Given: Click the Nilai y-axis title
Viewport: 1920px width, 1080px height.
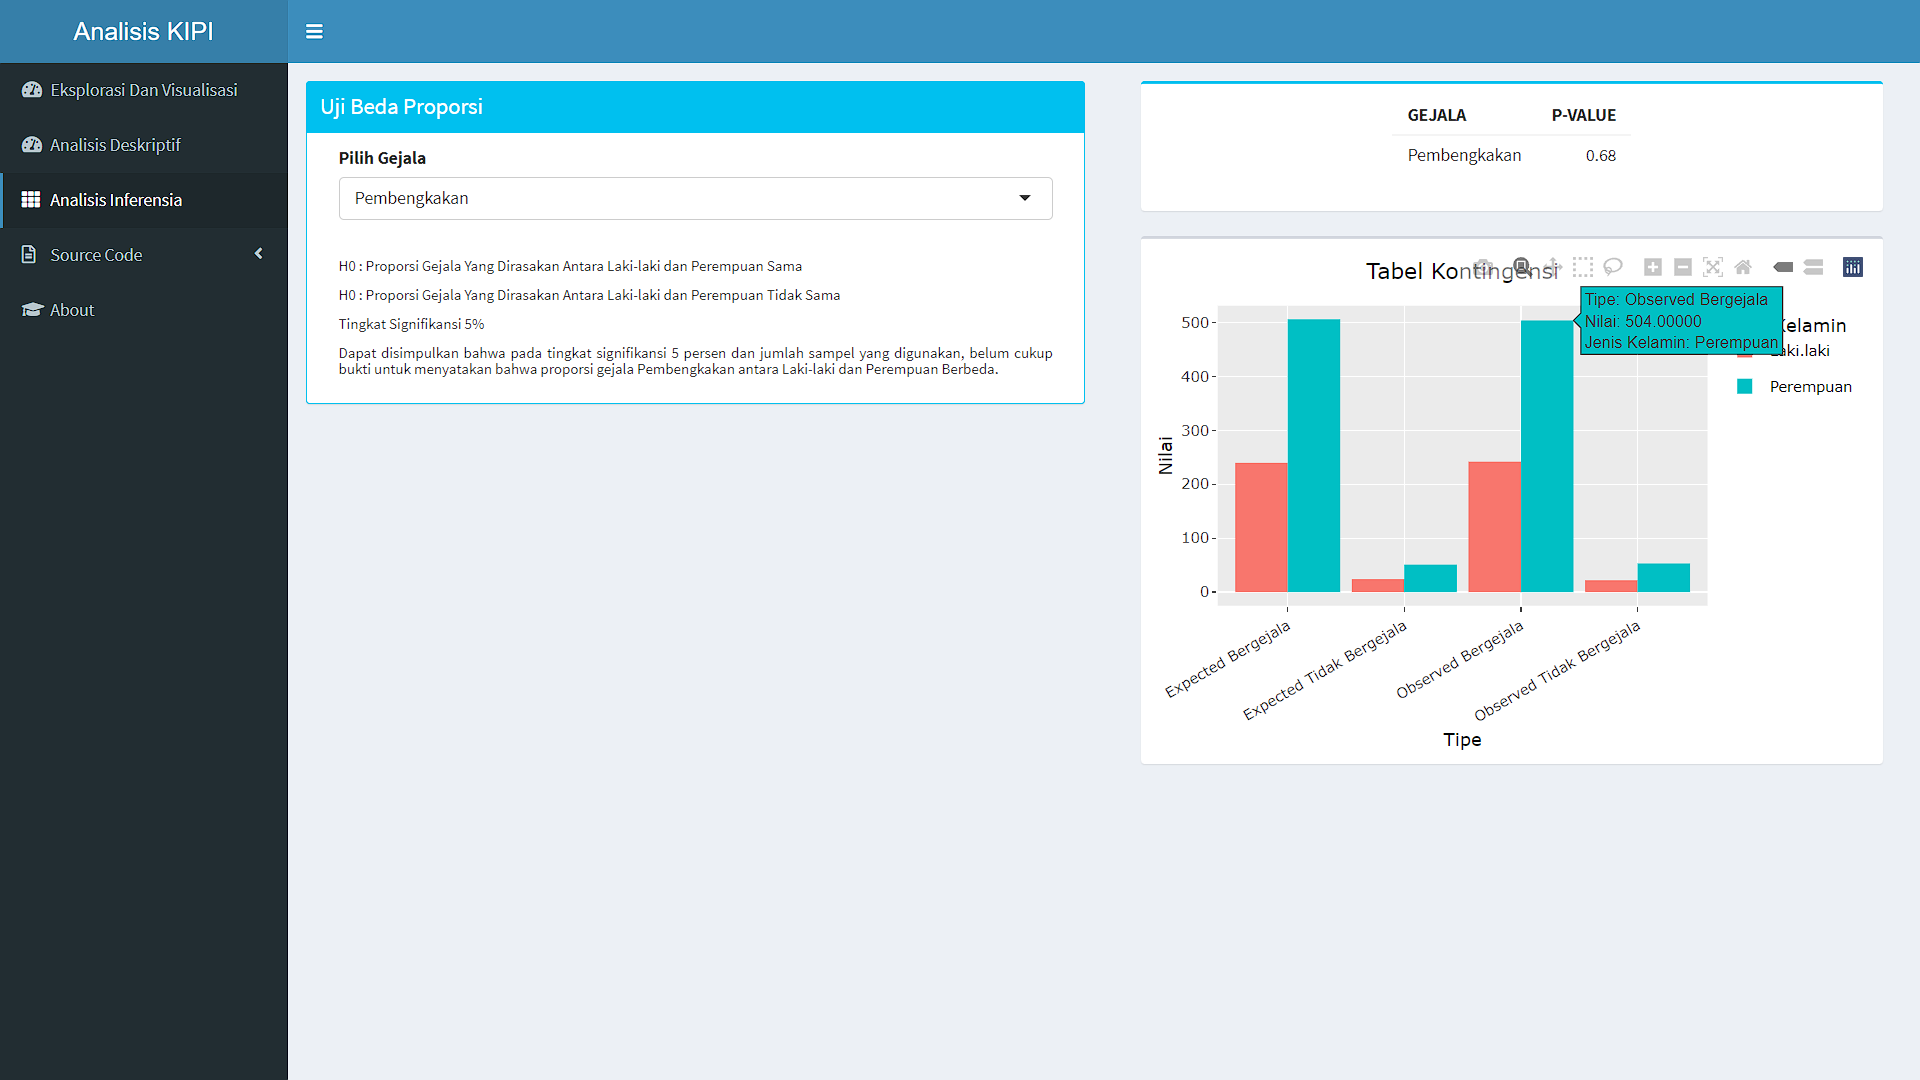Looking at the screenshot, I should pos(1165,456).
